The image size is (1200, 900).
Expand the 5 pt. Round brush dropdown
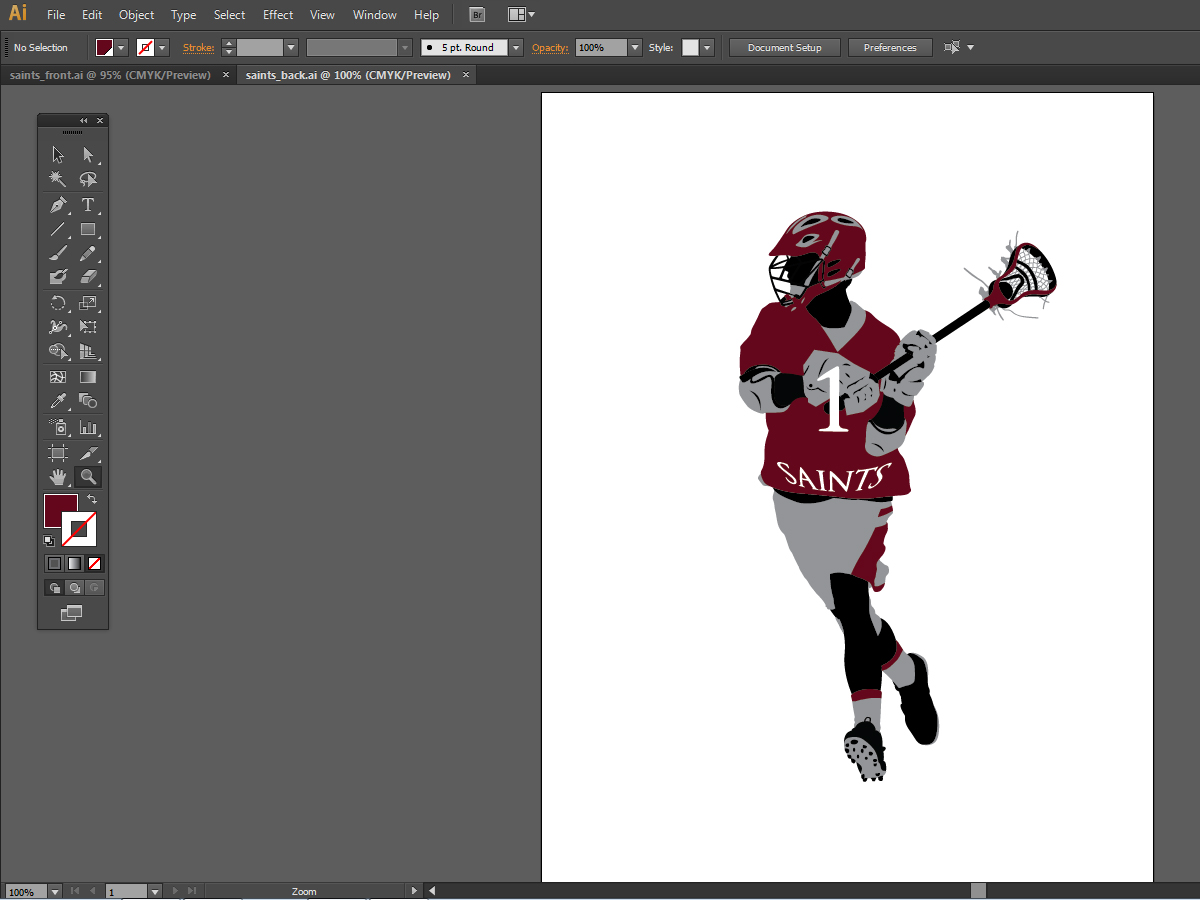[516, 48]
